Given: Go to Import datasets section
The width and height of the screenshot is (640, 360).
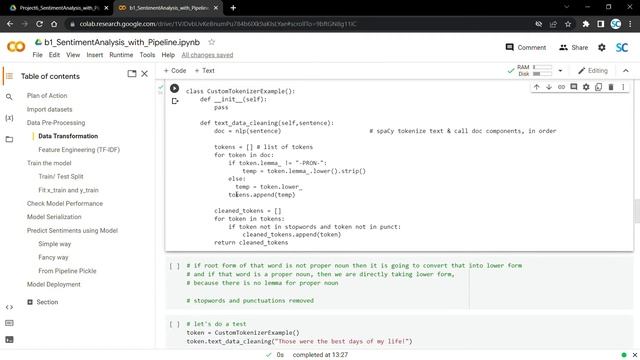Looking at the screenshot, I should (49, 109).
